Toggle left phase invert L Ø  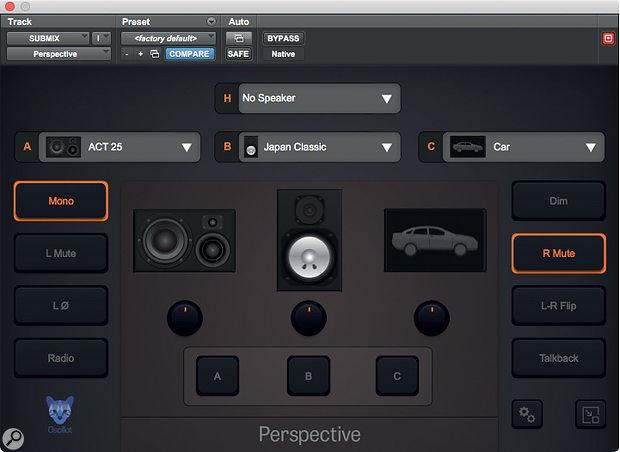pyautogui.click(x=61, y=306)
